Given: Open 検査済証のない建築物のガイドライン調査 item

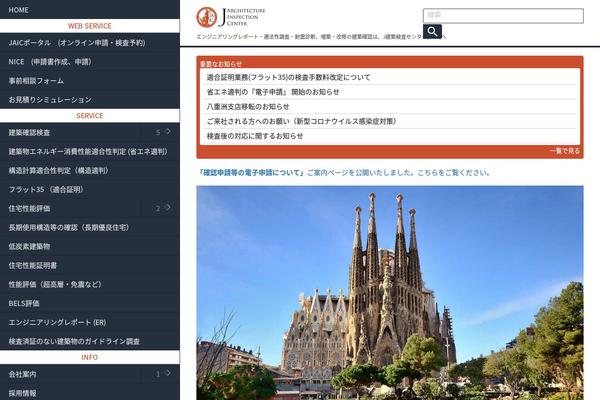Looking at the screenshot, I should point(90,341).
